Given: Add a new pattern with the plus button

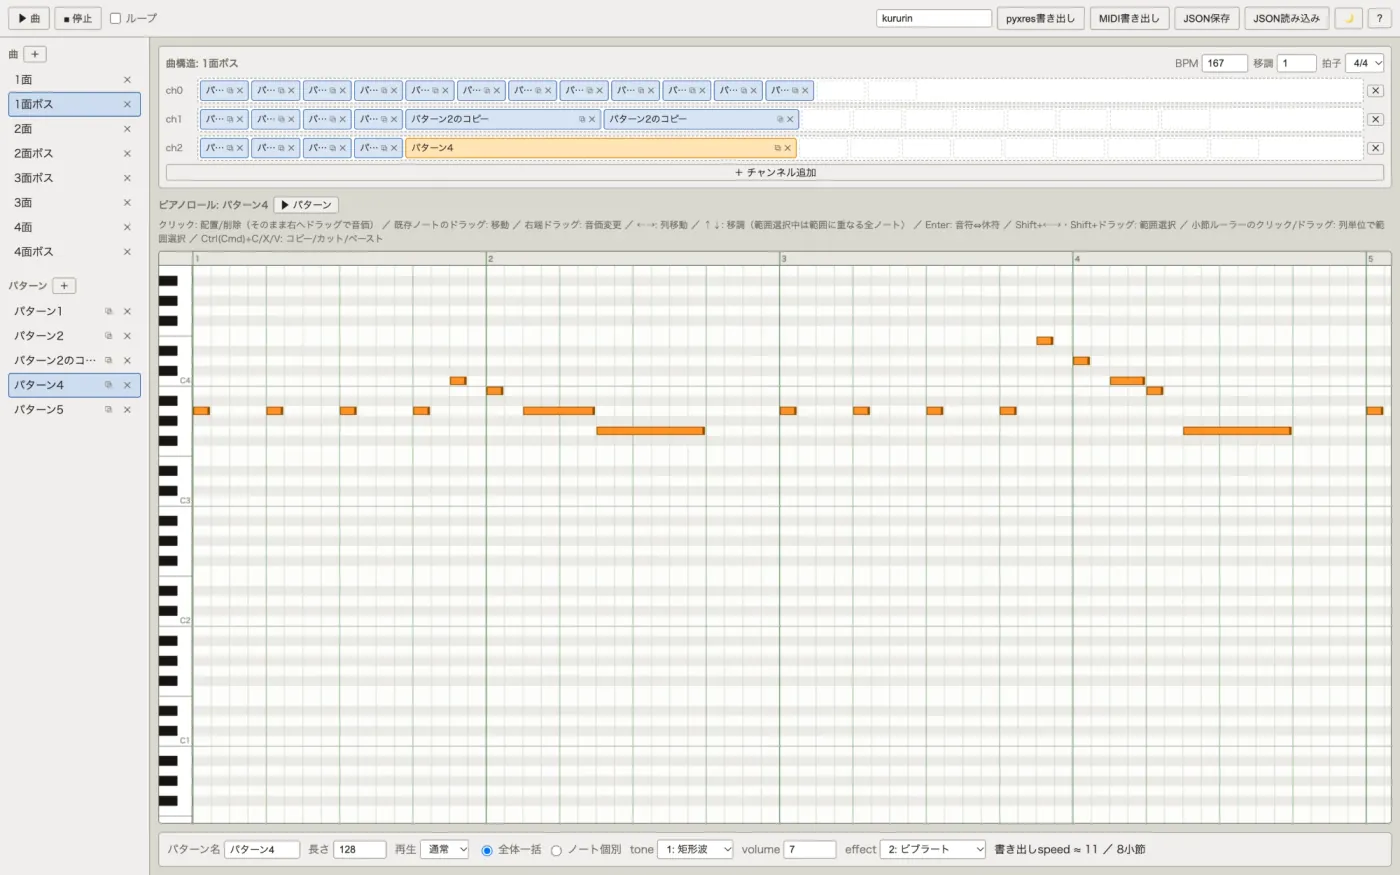Looking at the screenshot, I should click(64, 286).
